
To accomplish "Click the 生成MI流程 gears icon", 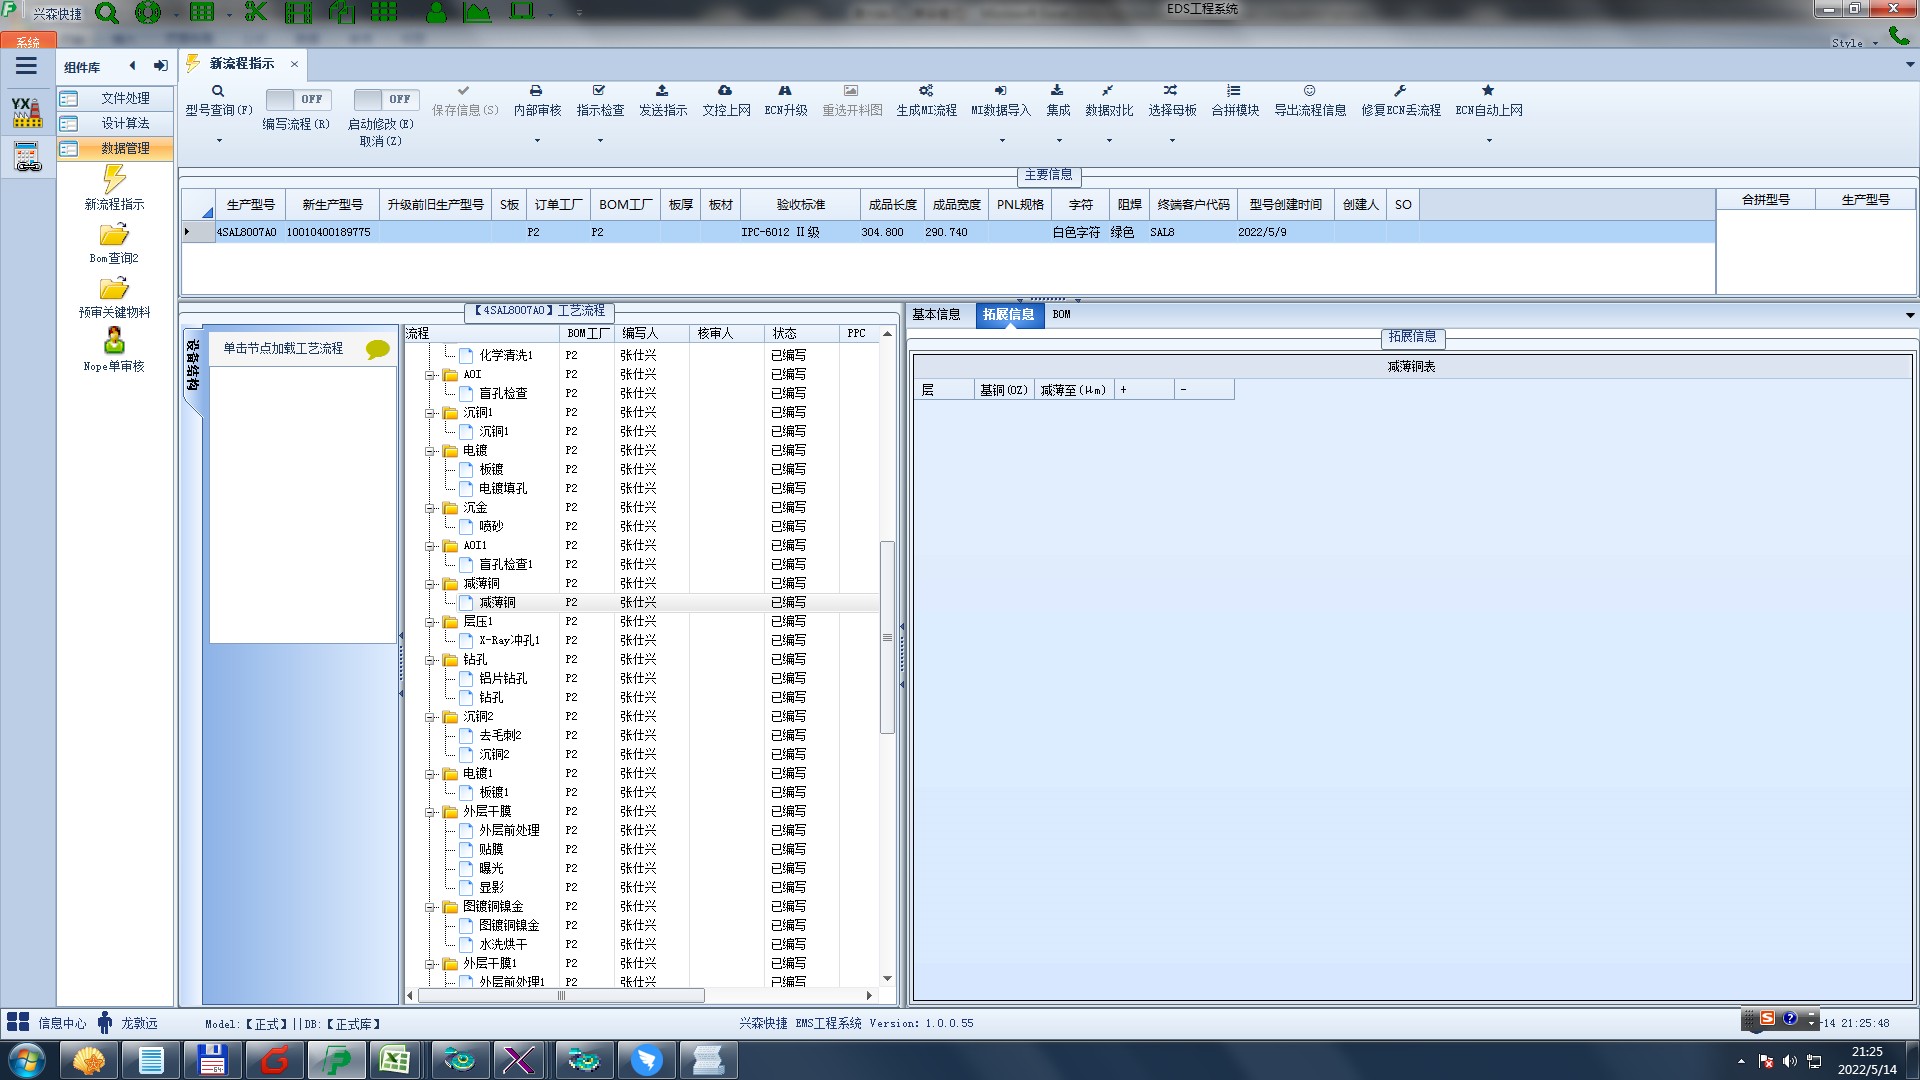I will coord(926,91).
